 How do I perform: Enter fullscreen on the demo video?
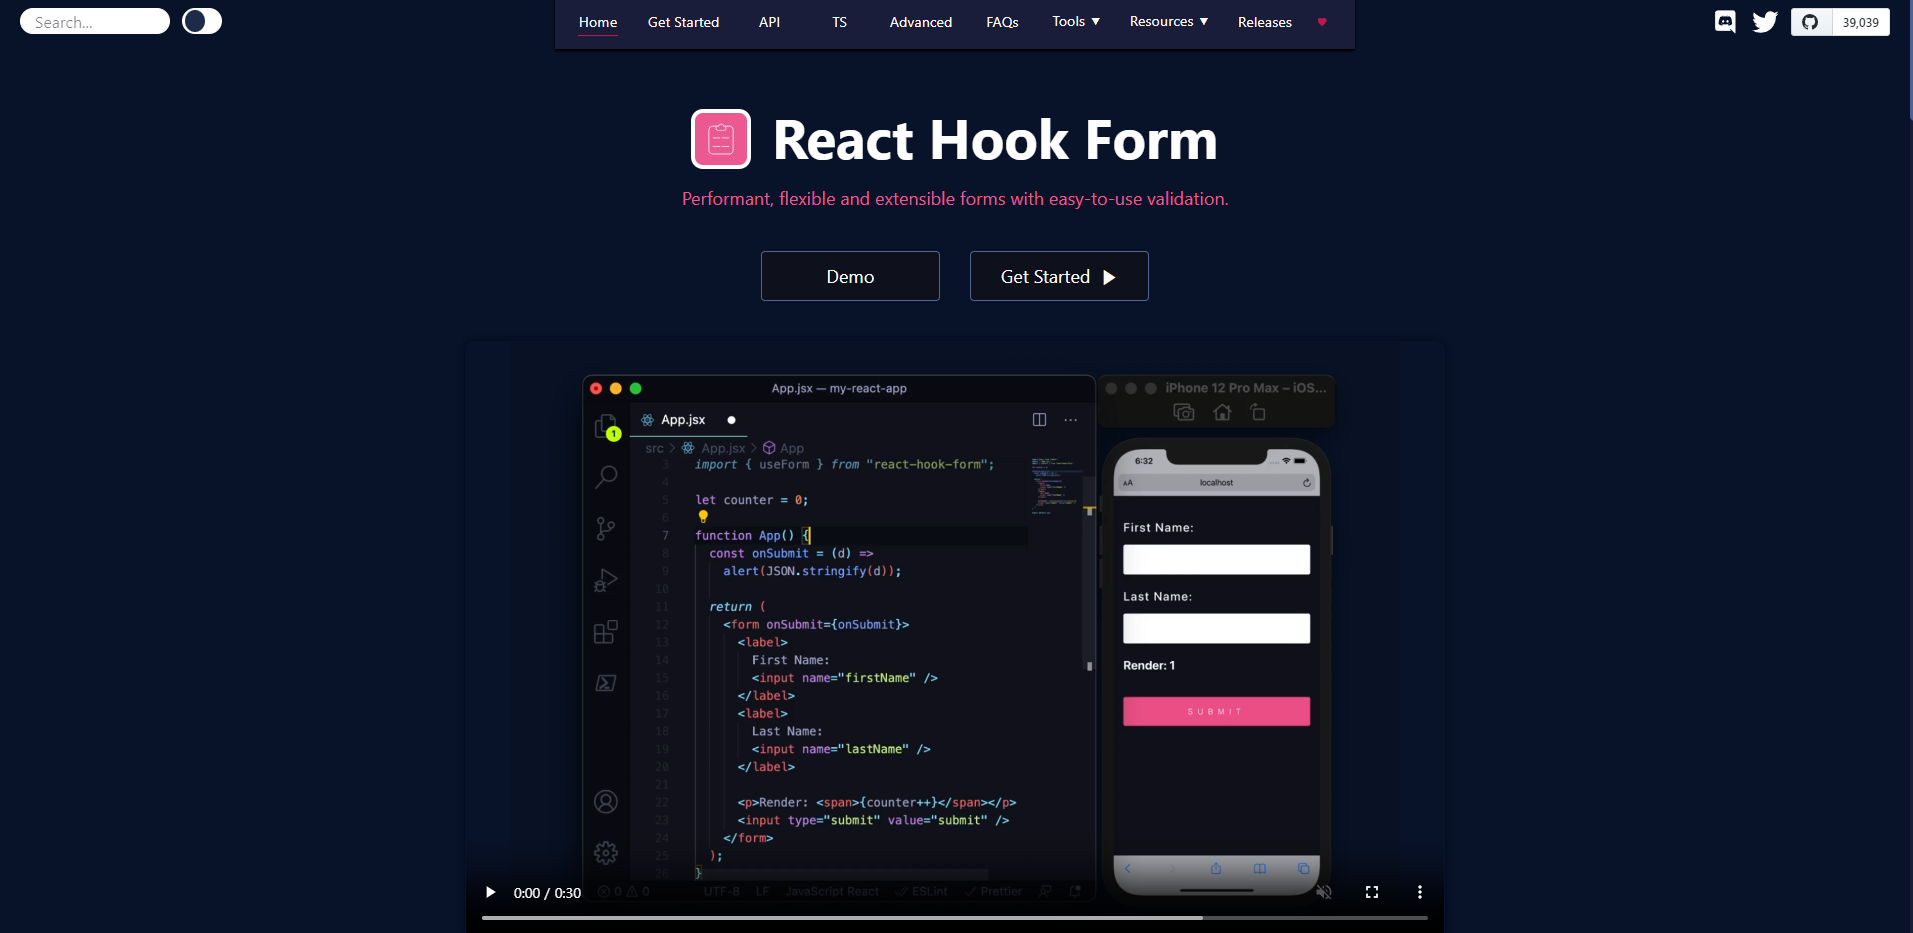[x=1371, y=892]
